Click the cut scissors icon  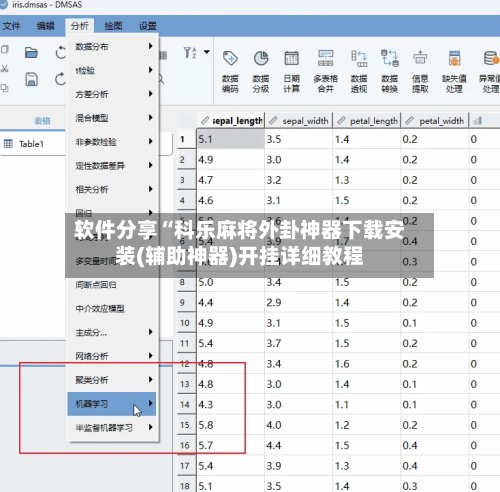(x=5, y=69)
